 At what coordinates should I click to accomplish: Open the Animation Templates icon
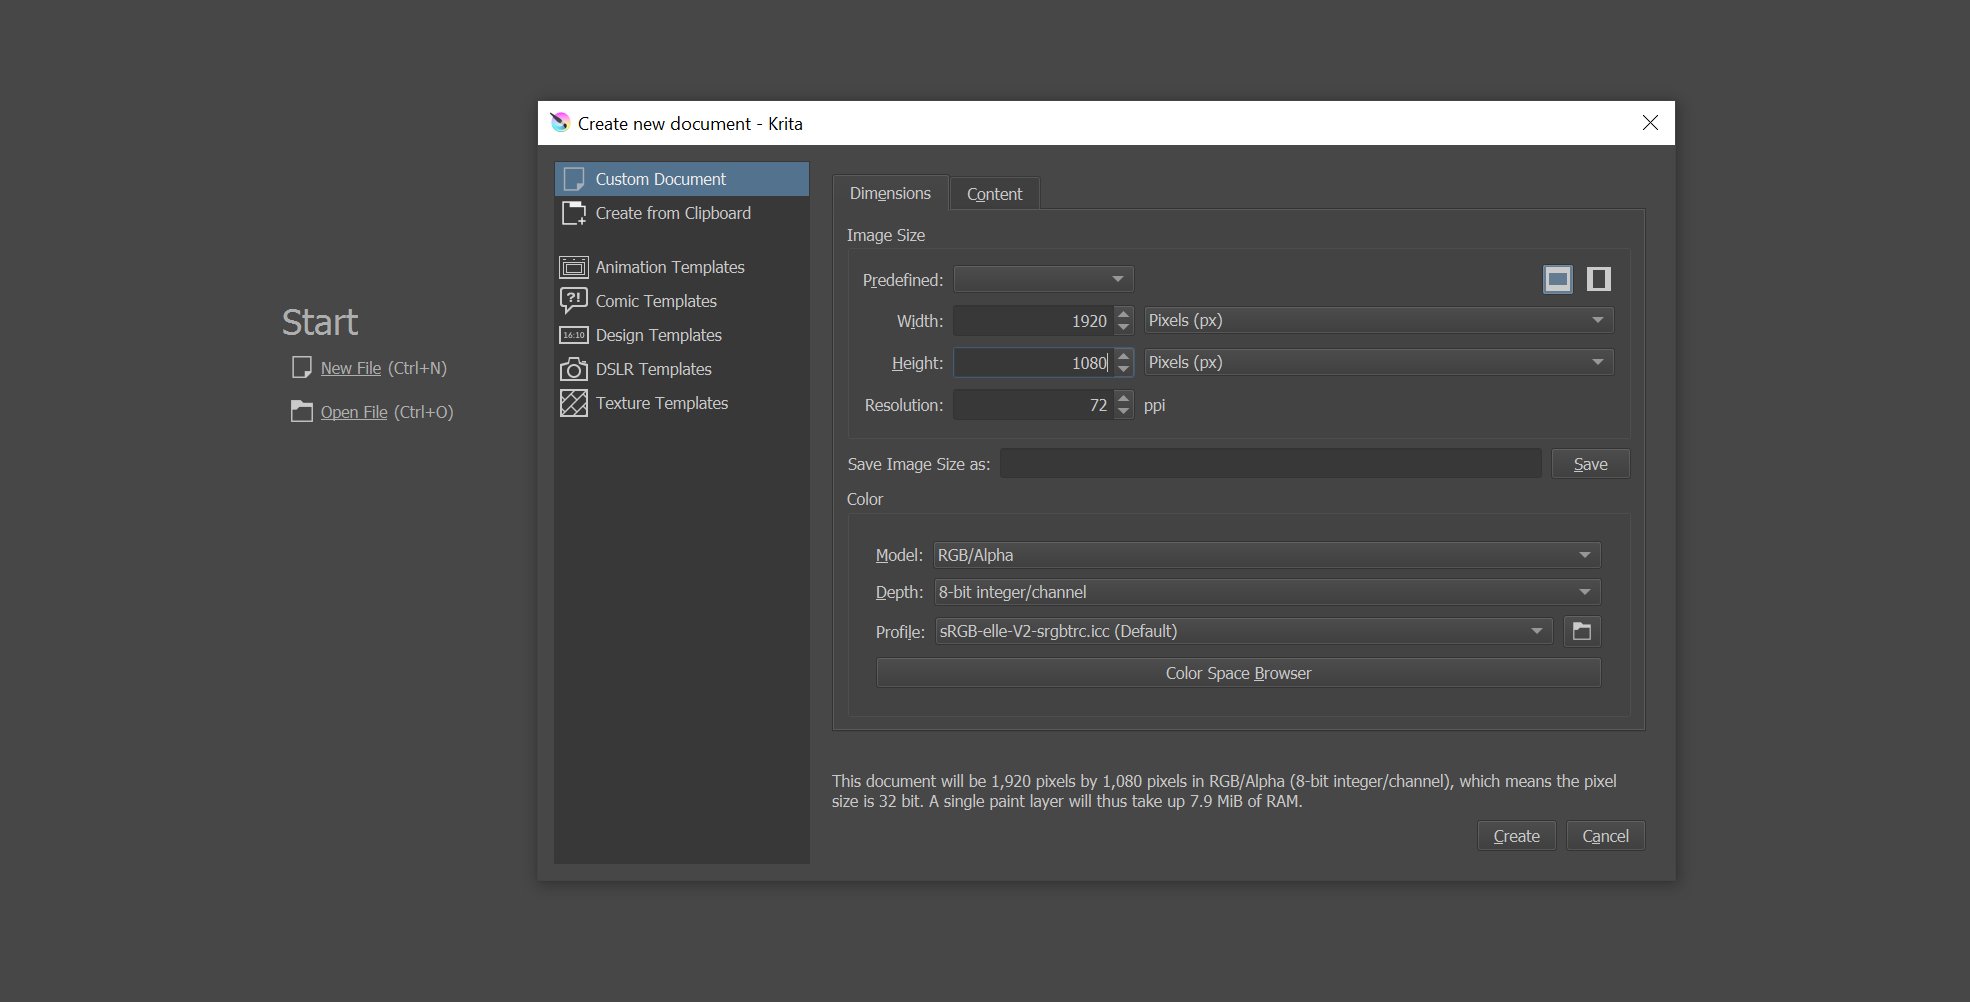(x=574, y=267)
